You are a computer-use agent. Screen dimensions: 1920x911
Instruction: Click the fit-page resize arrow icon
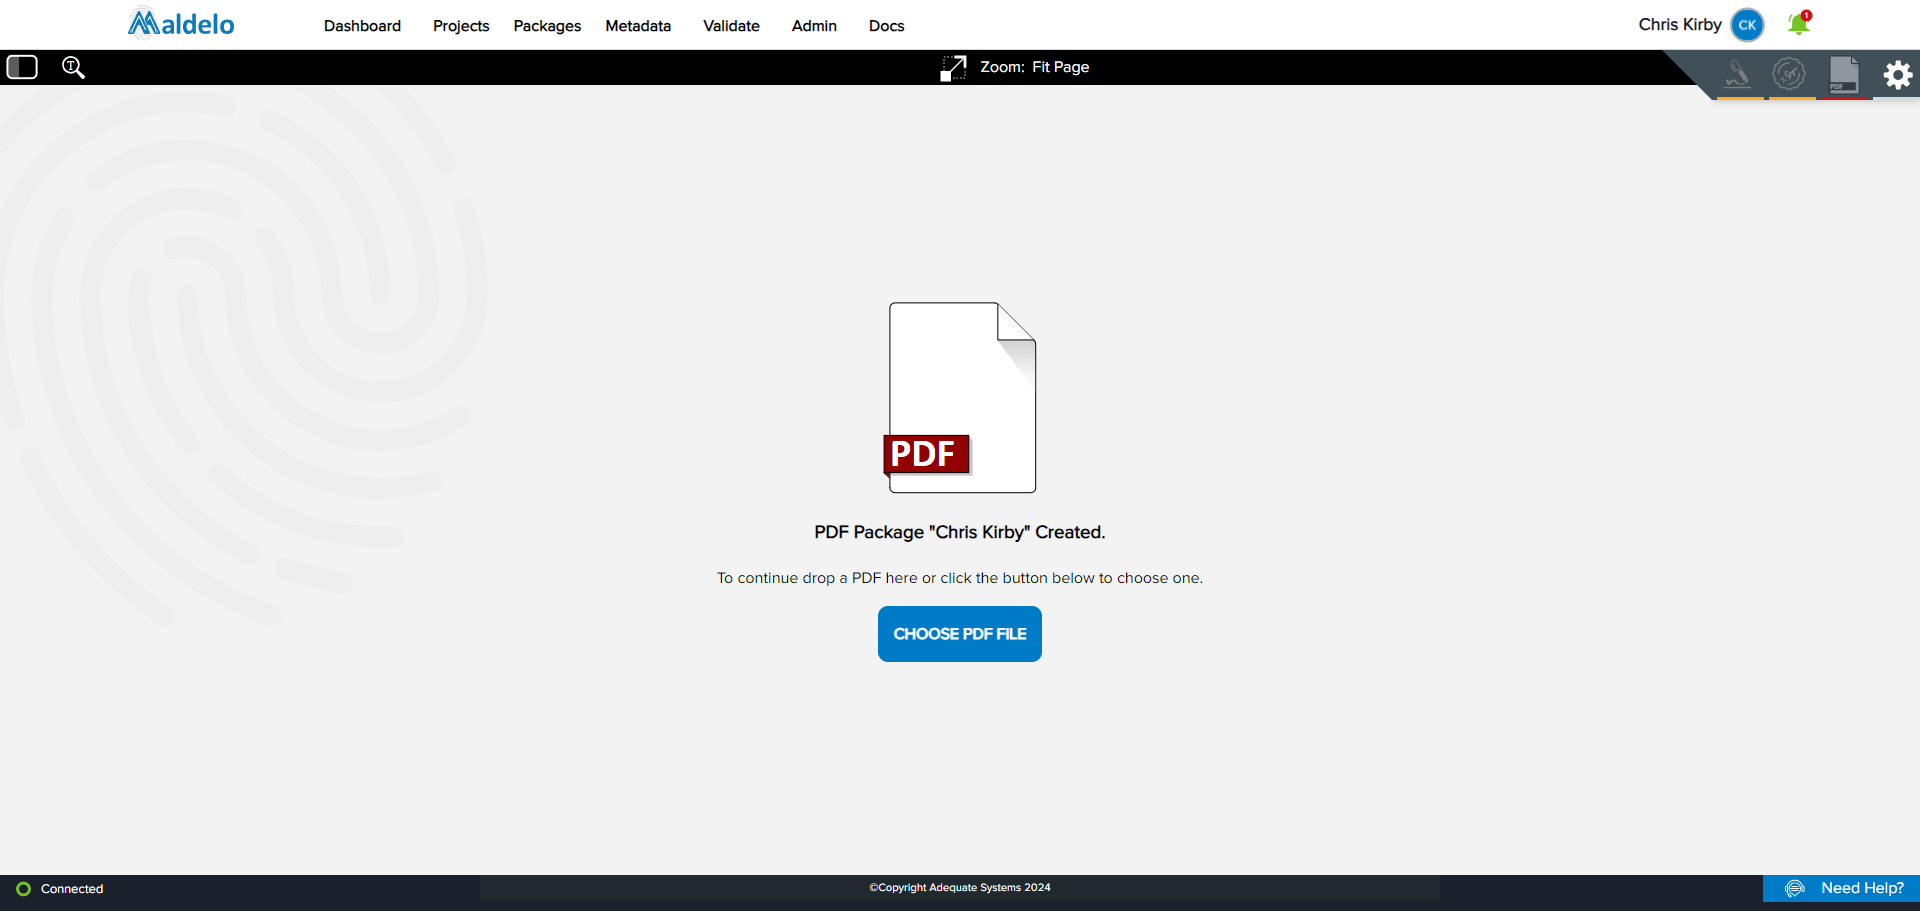(x=953, y=68)
